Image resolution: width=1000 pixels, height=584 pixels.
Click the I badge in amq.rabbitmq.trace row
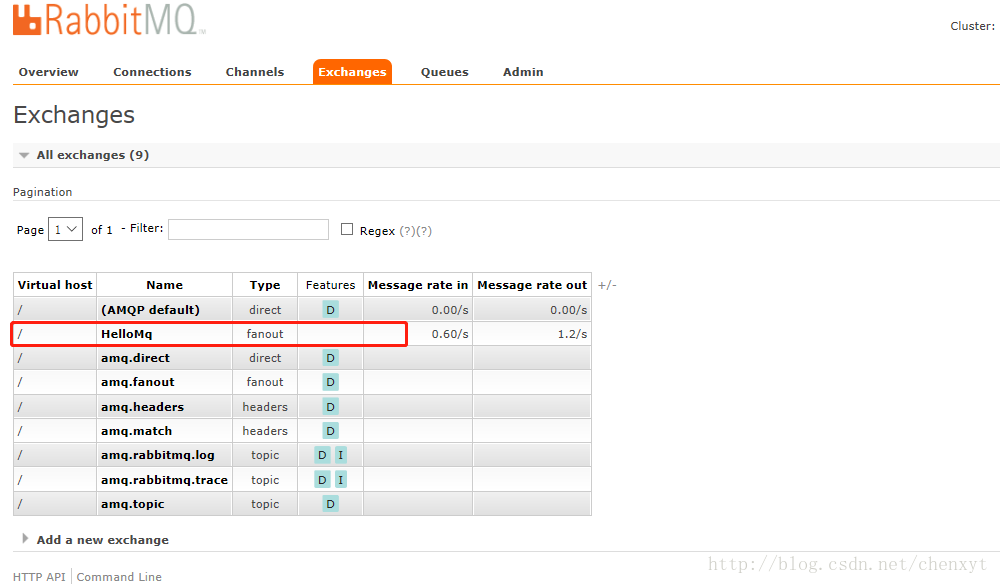[x=341, y=480]
